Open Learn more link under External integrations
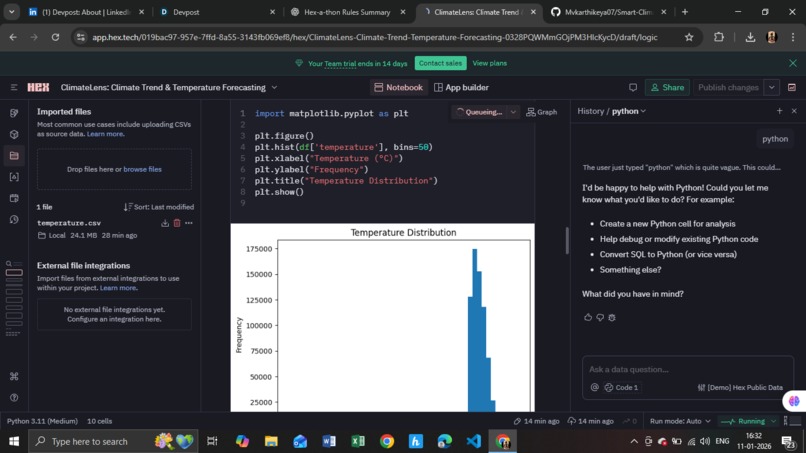The height and width of the screenshot is (453, 806). pos(118,287)
